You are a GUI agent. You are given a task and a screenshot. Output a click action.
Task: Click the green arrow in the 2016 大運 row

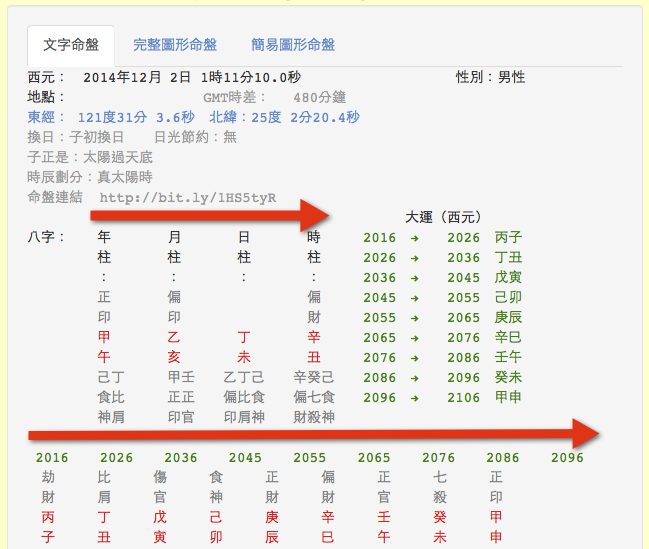(x=415, y=238)
